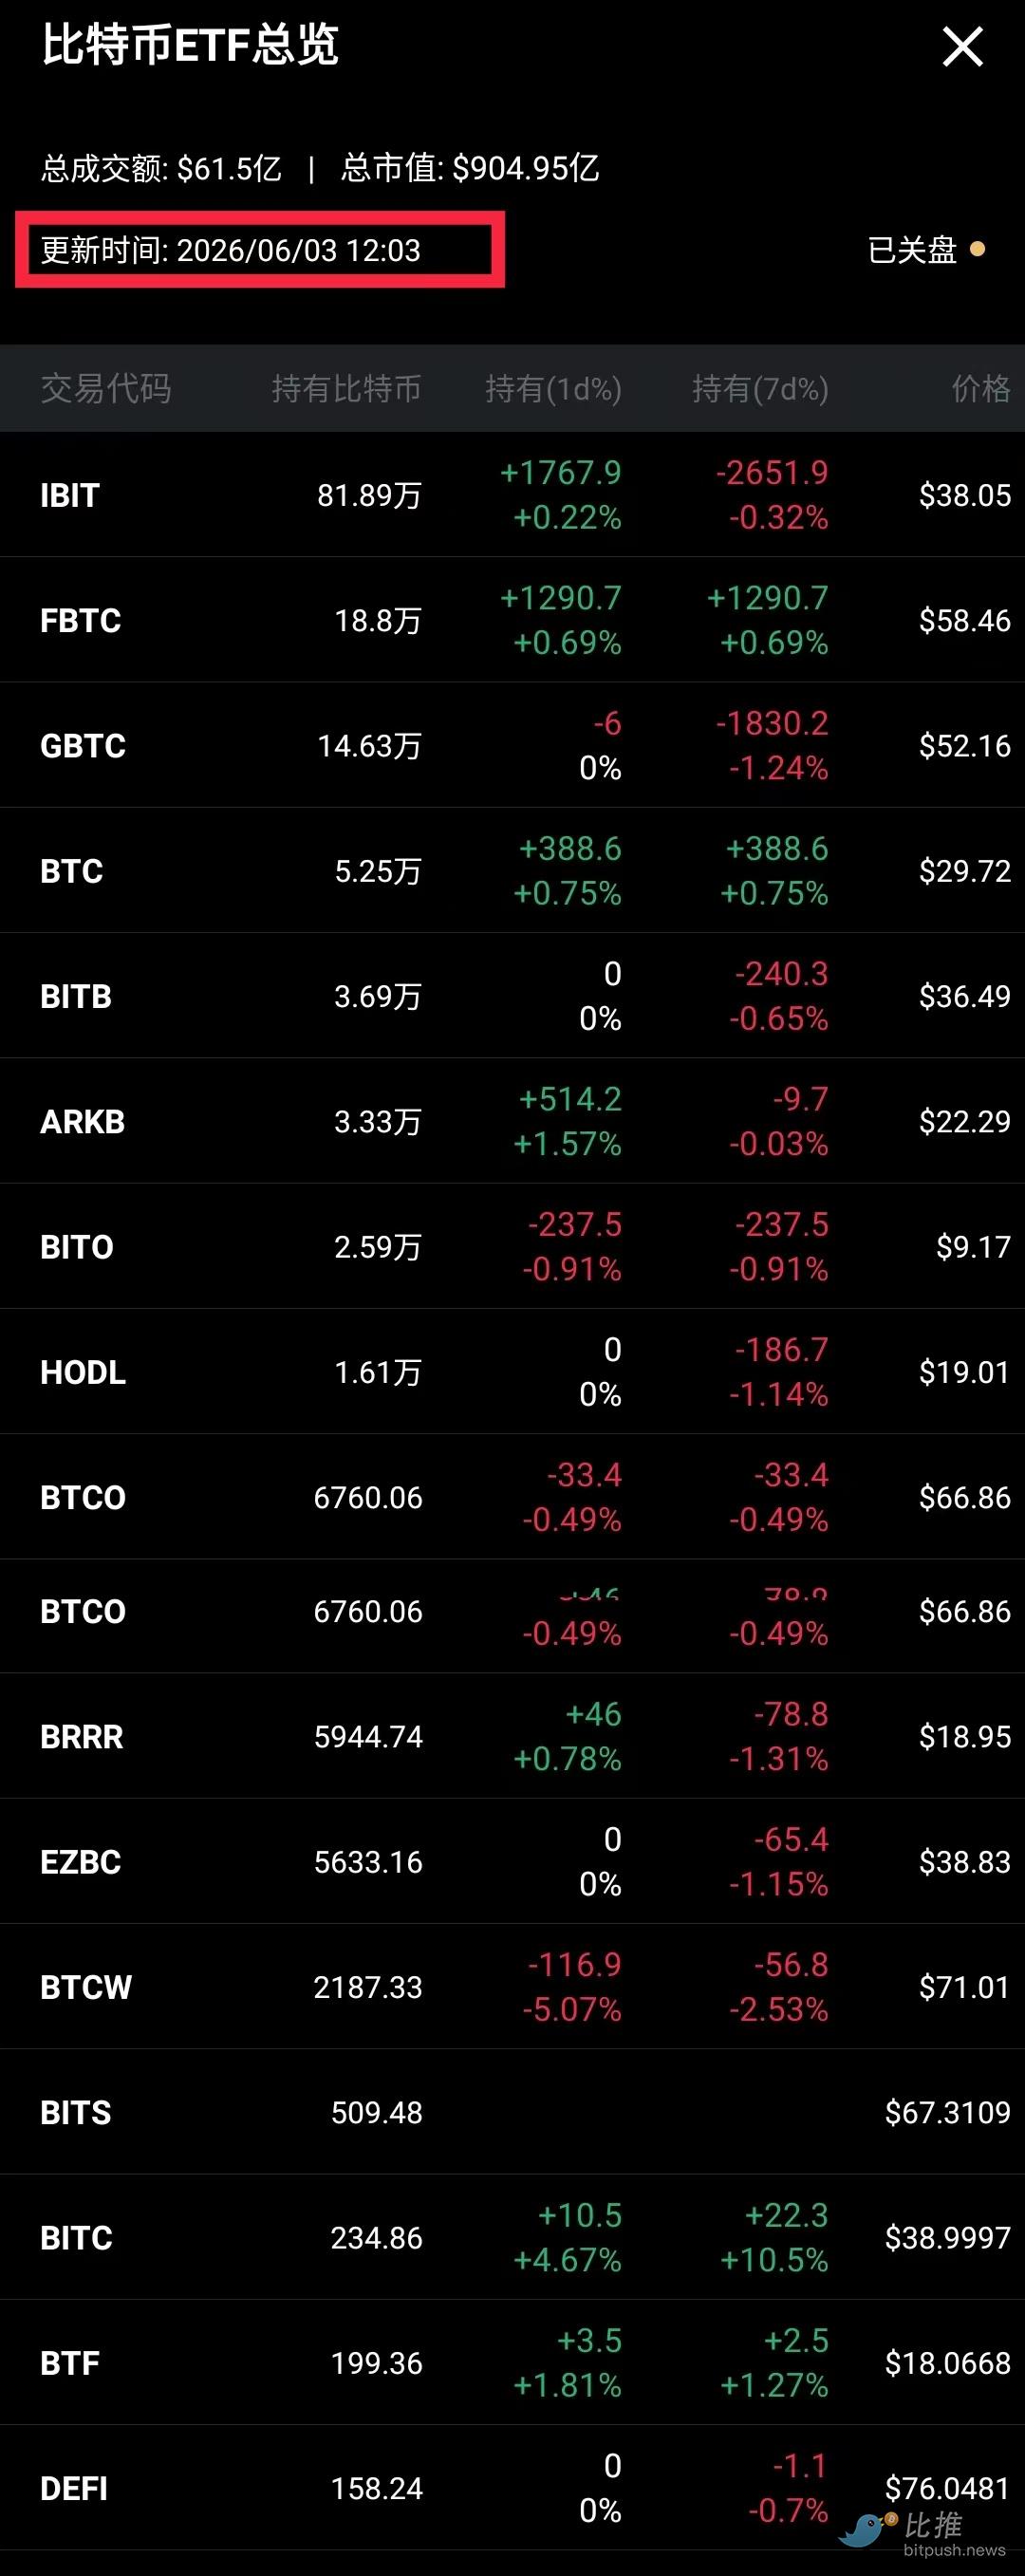1025x2576 pixels.
Task: Open the FBTC ETF row
Action: point(512,620)
